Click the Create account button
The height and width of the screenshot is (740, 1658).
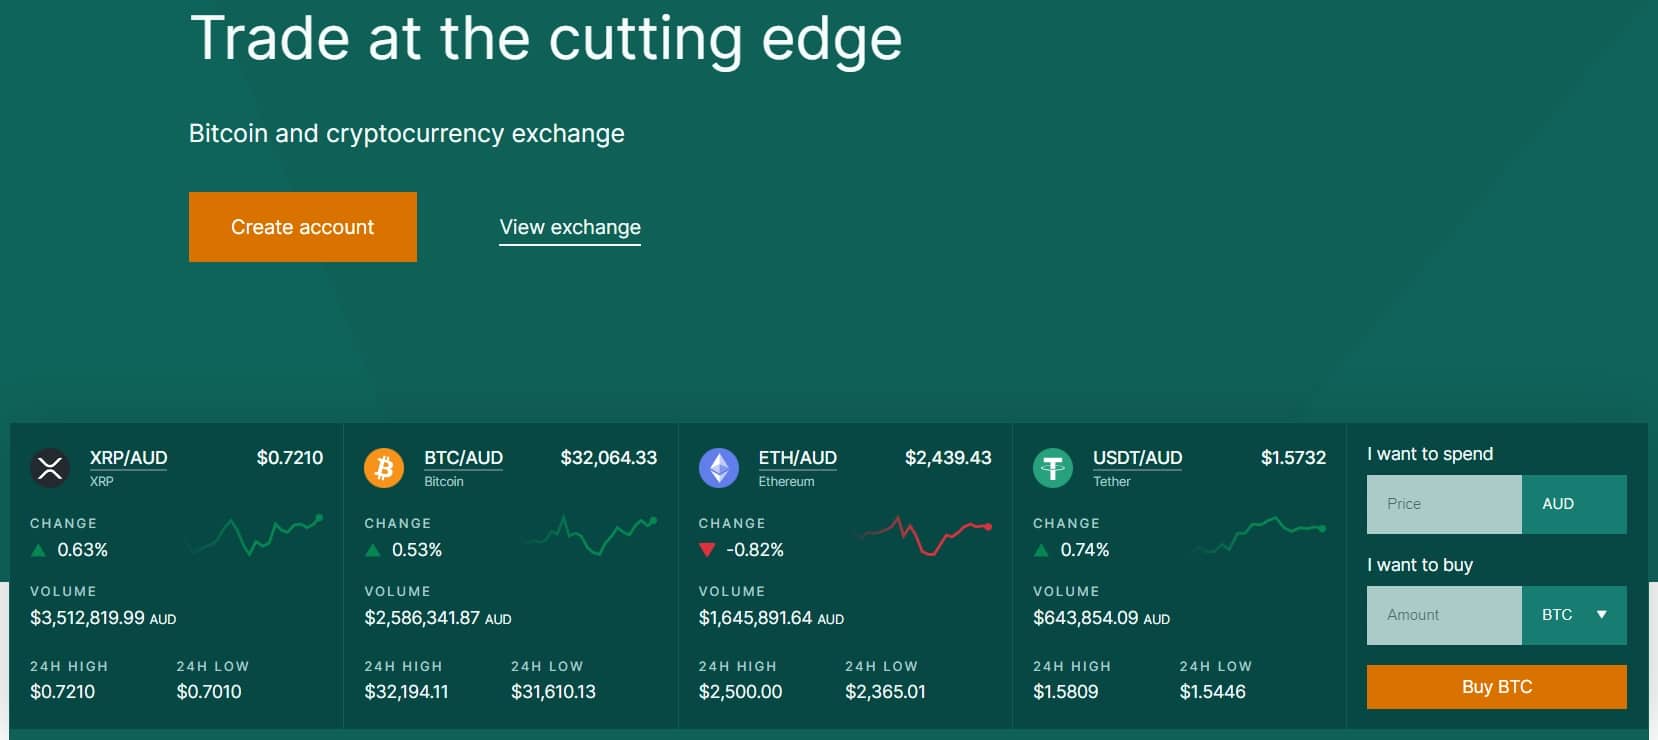pos(302,227)
